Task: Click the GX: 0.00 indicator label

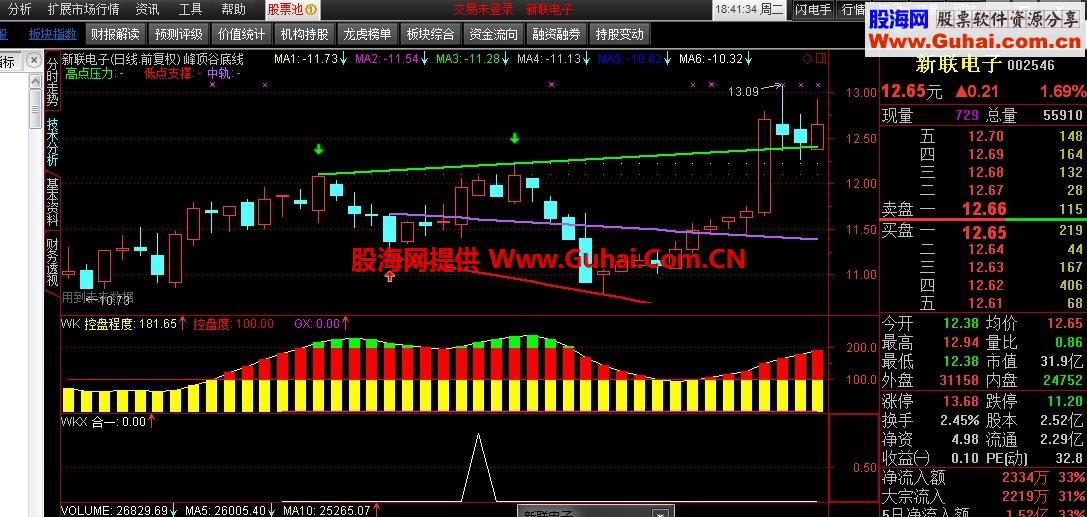Action: tap(322, 324)
